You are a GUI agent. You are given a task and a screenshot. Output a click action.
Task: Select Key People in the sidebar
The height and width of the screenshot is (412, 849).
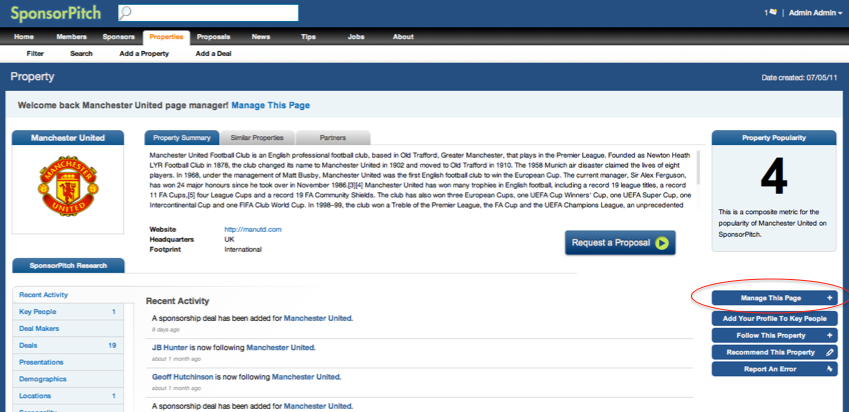pyautogui.click(x=68, y=312)
